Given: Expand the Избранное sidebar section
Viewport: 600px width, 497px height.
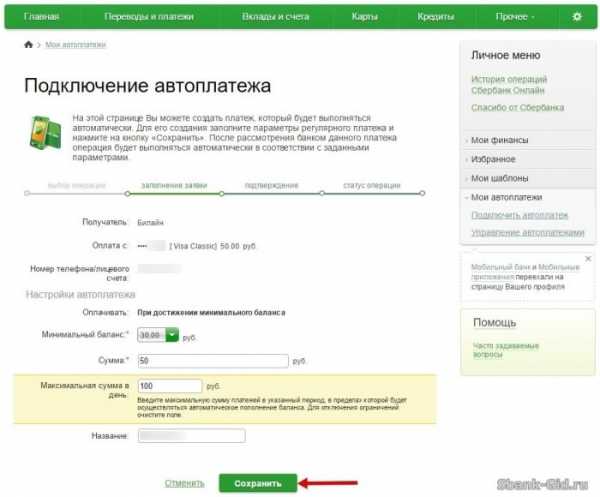Looking at the screenshot, I should [x=494, y=159].
